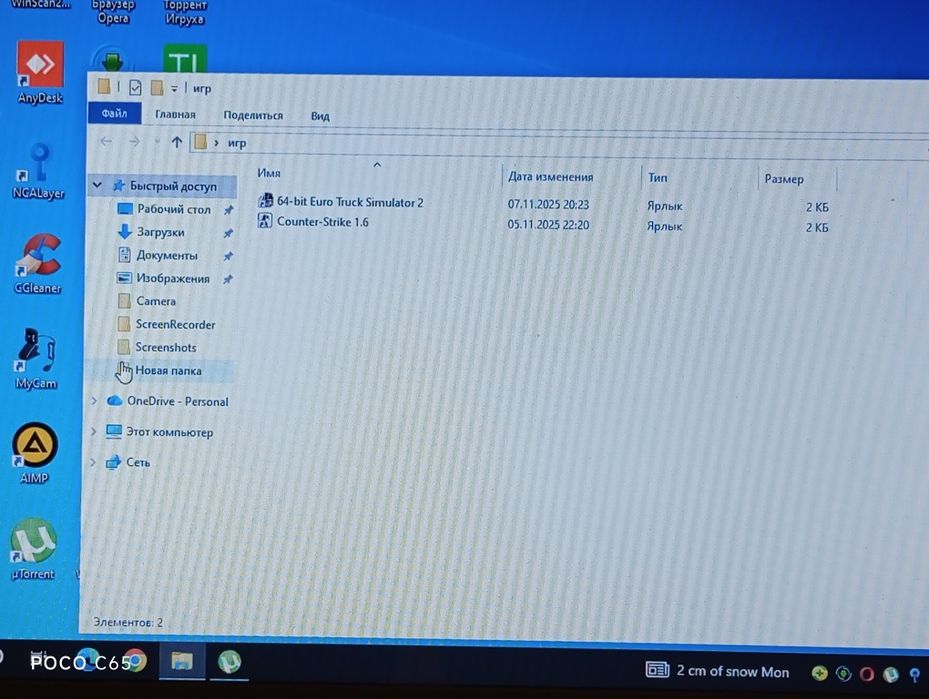Click the date 05.11.2025 22:20
Viewport: 929px width, 699px height.
(548, 225)
